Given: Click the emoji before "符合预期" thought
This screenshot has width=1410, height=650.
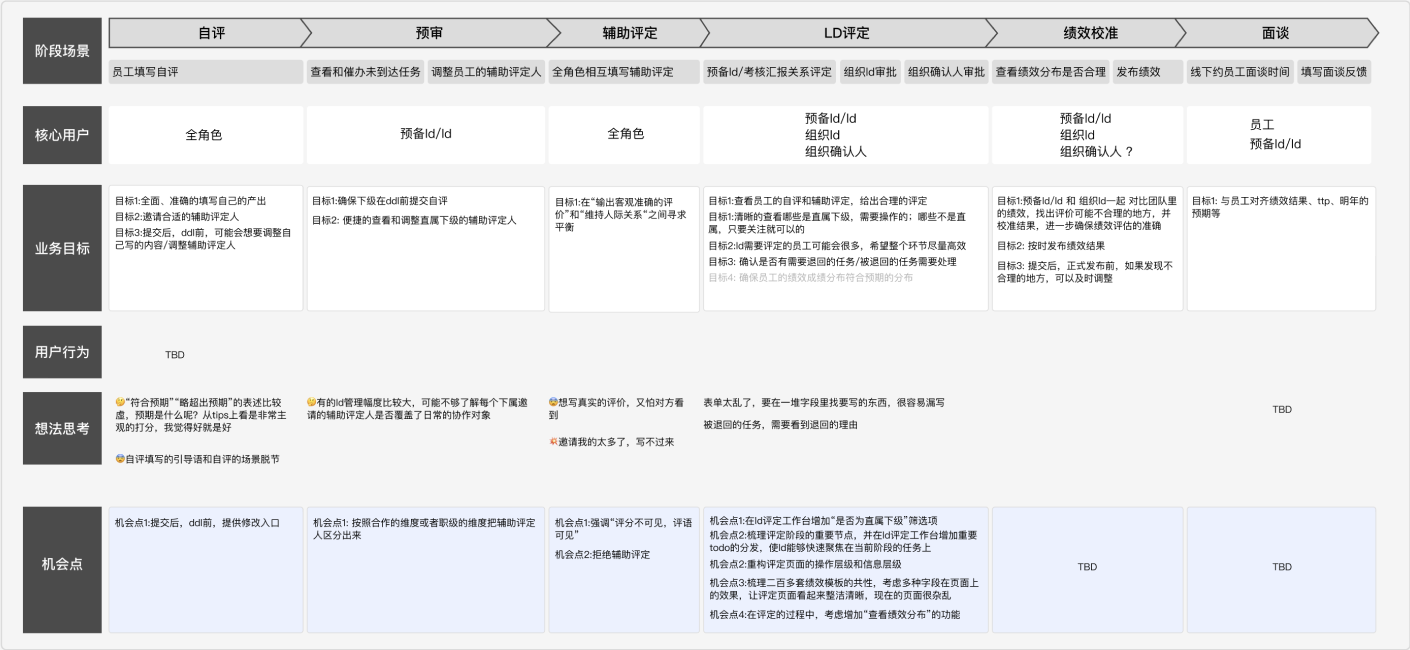Looking at the screenshot, I should (x=119, y=402).
